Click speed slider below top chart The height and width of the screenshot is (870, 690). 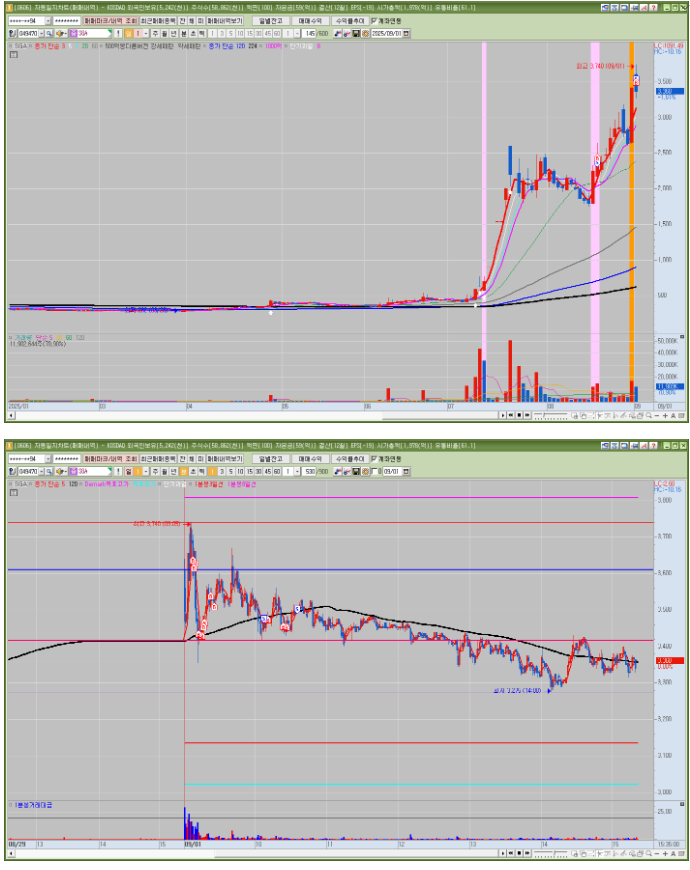point(551,416)
